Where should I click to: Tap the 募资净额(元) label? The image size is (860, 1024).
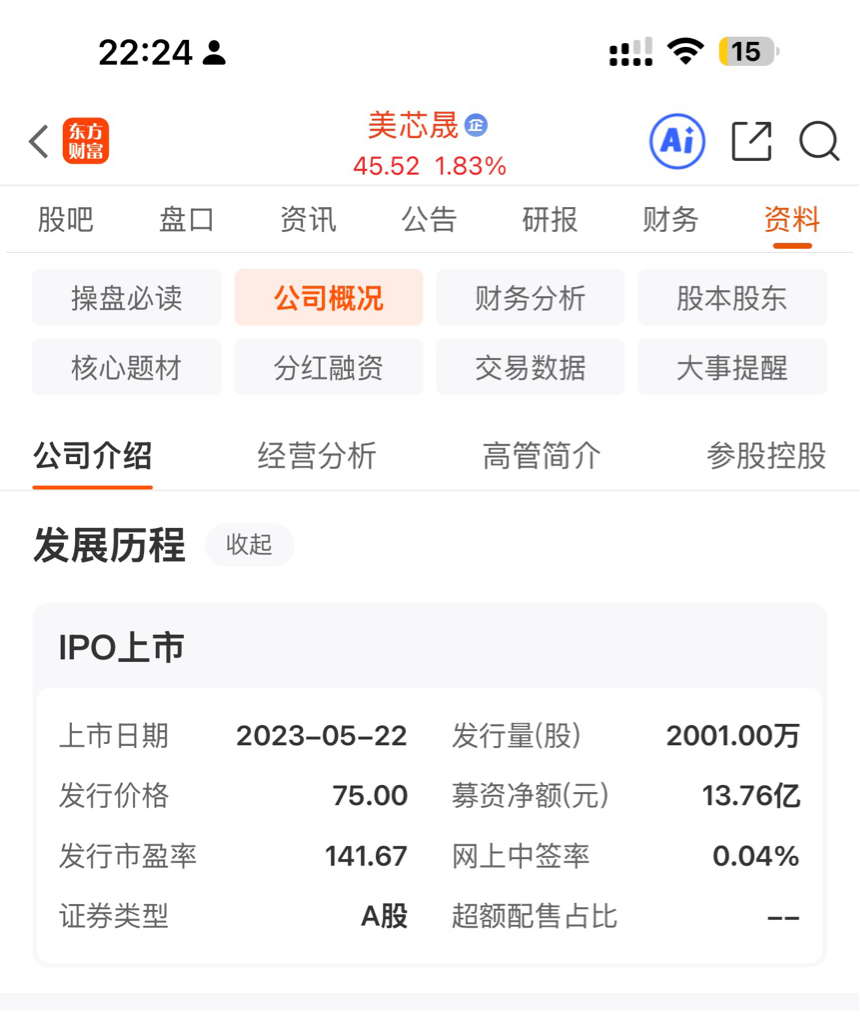click(x=530, y=795)
